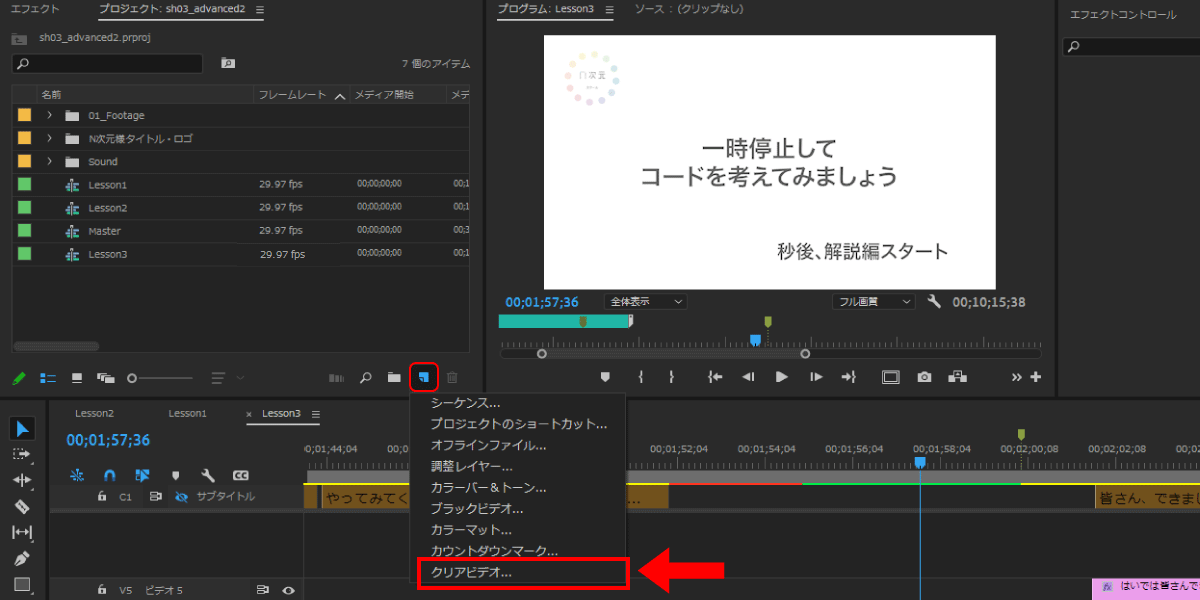Click Mark In bracket button
The height and width of the screenshot is (600, 1200).
click(x=640, y=377)
